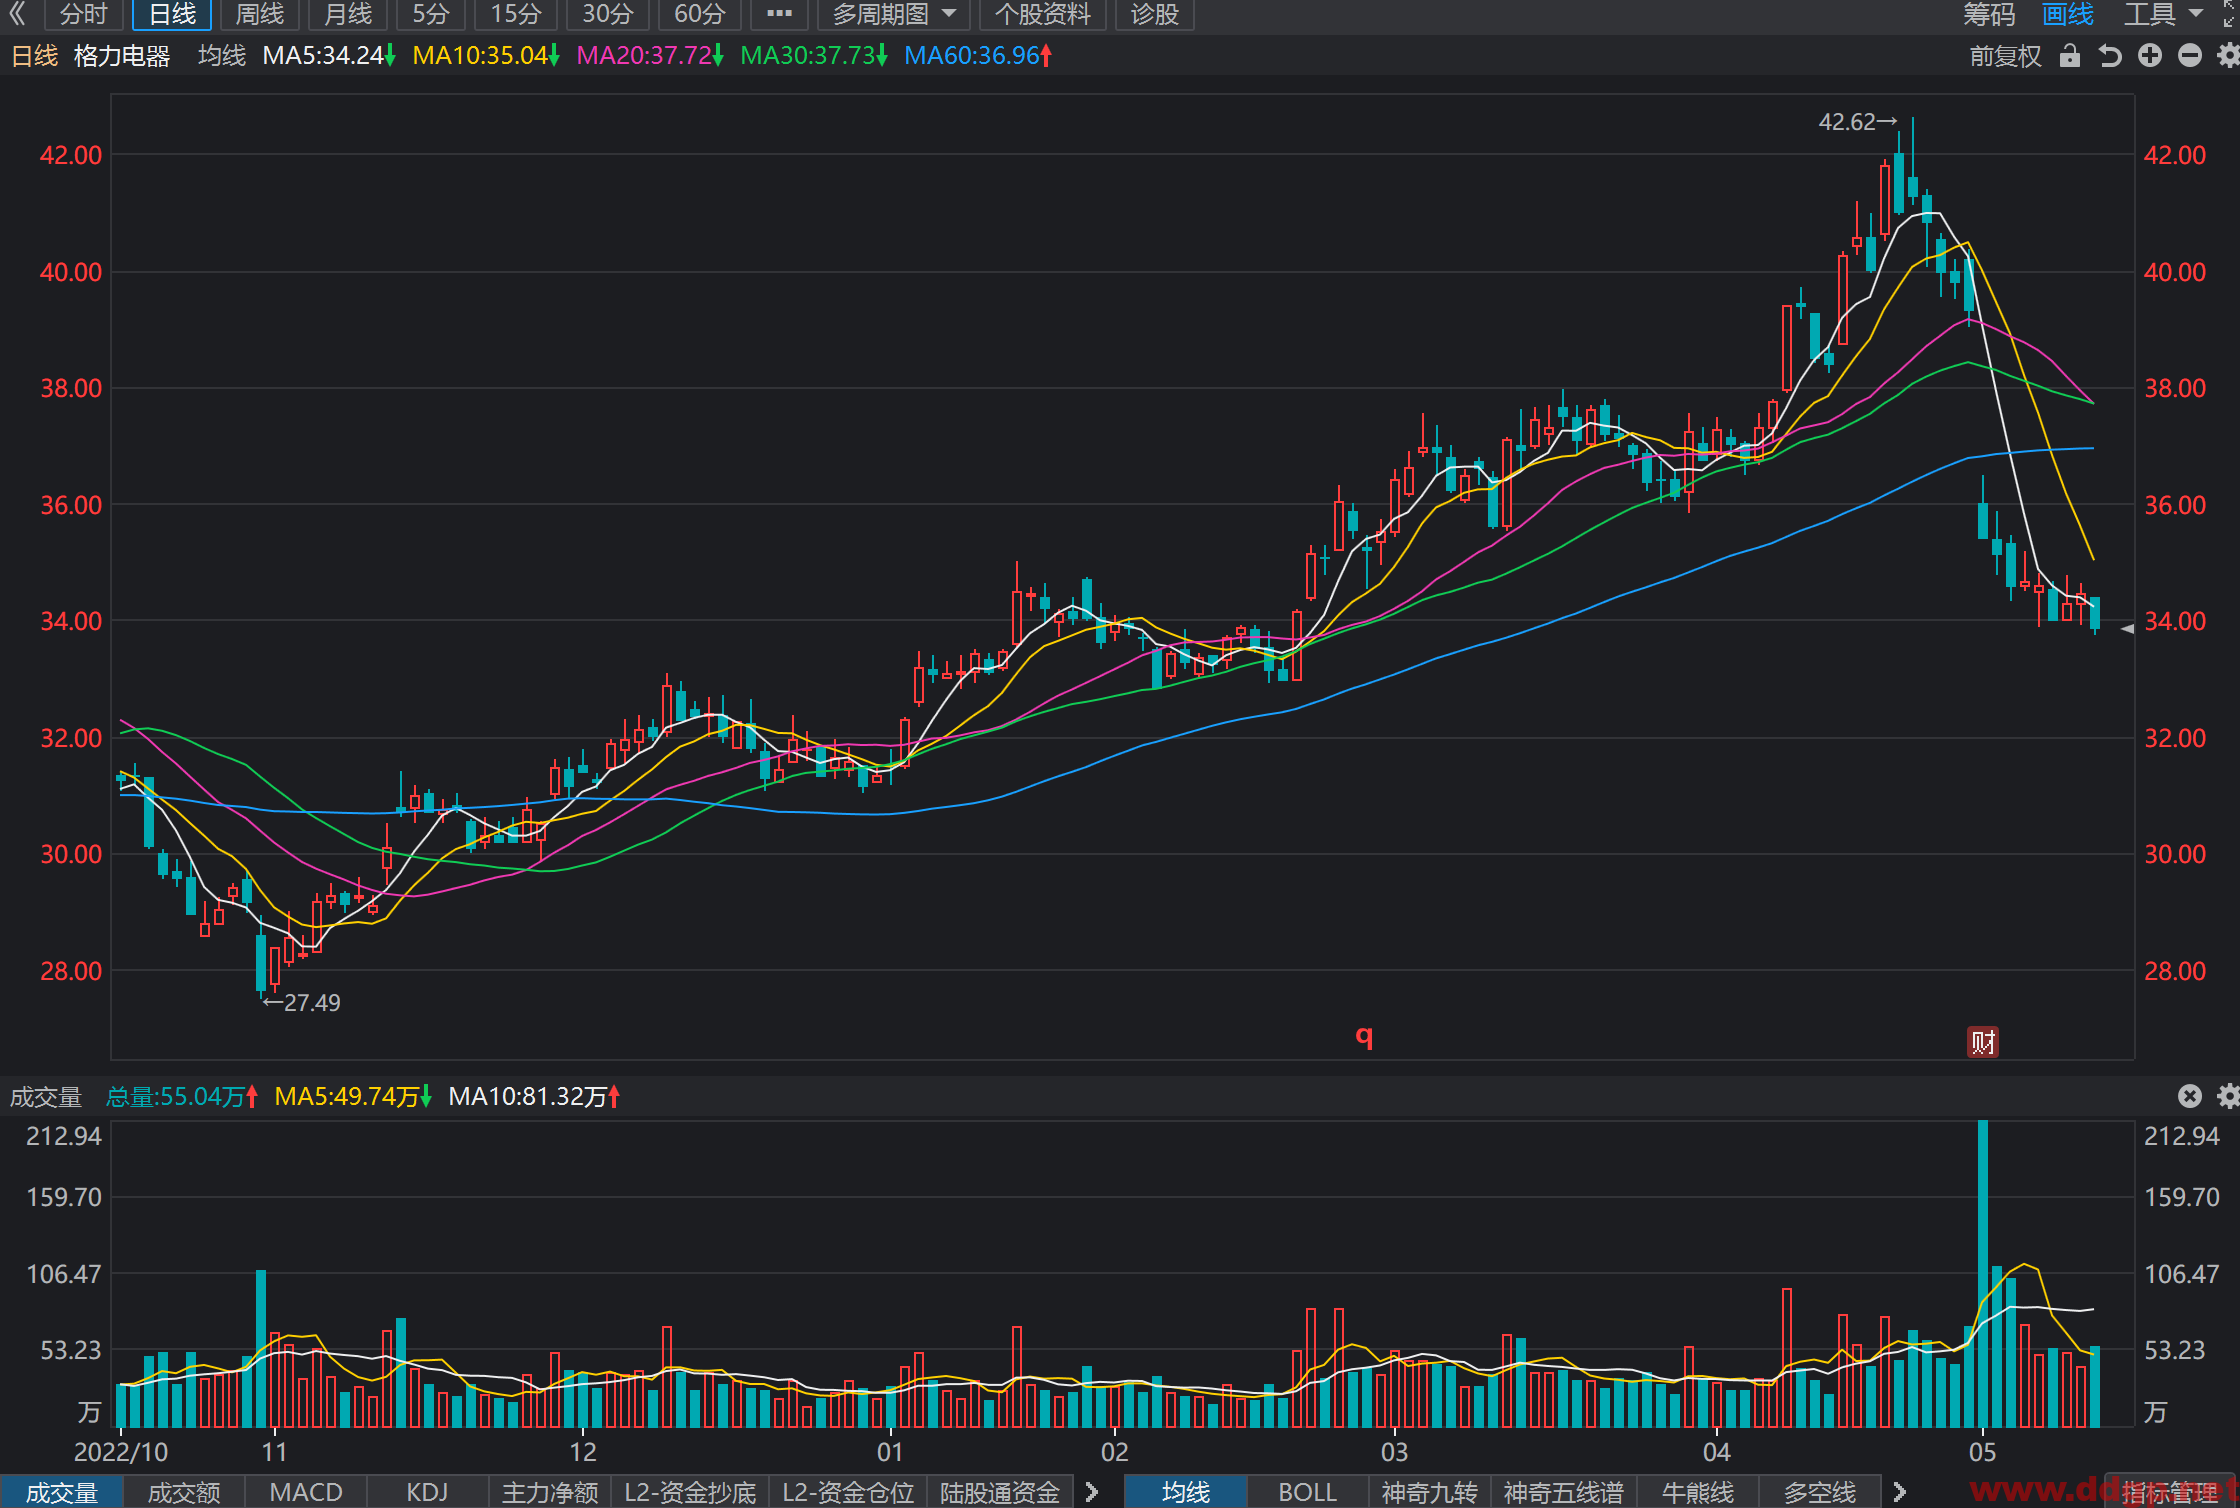Viewport: 2240px width, 1508px height.
Task: Toggle the 画线 drawing mode
Action: (x=2068, y=14)
